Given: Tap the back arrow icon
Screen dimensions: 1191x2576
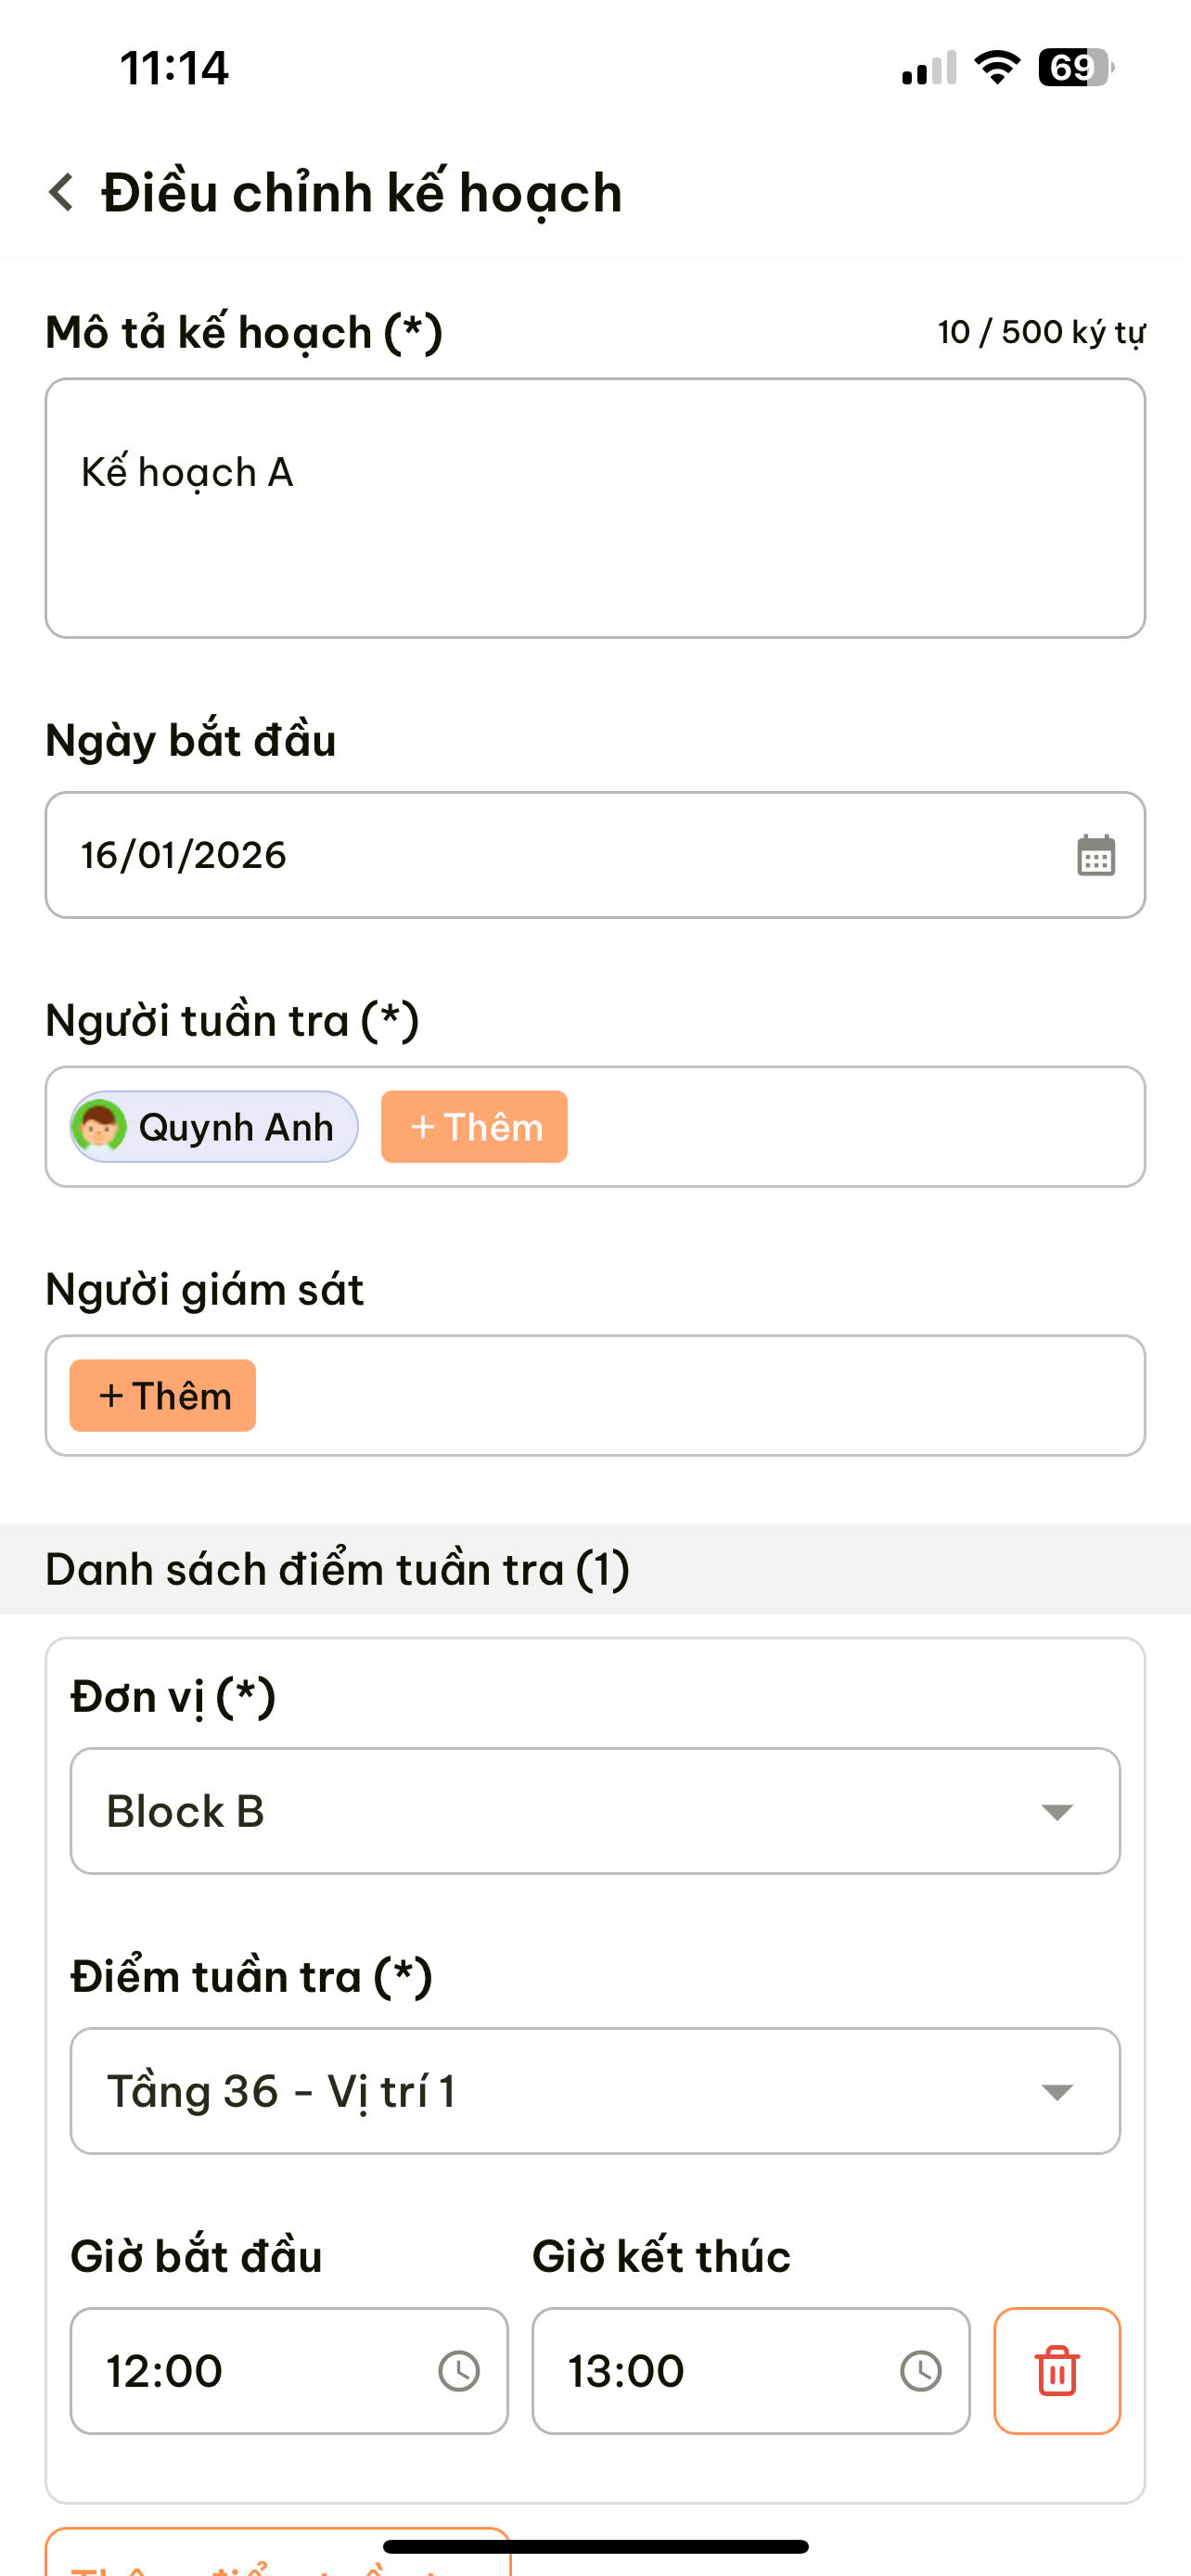Looking at the screenshot, I should (x=62, y=192).
